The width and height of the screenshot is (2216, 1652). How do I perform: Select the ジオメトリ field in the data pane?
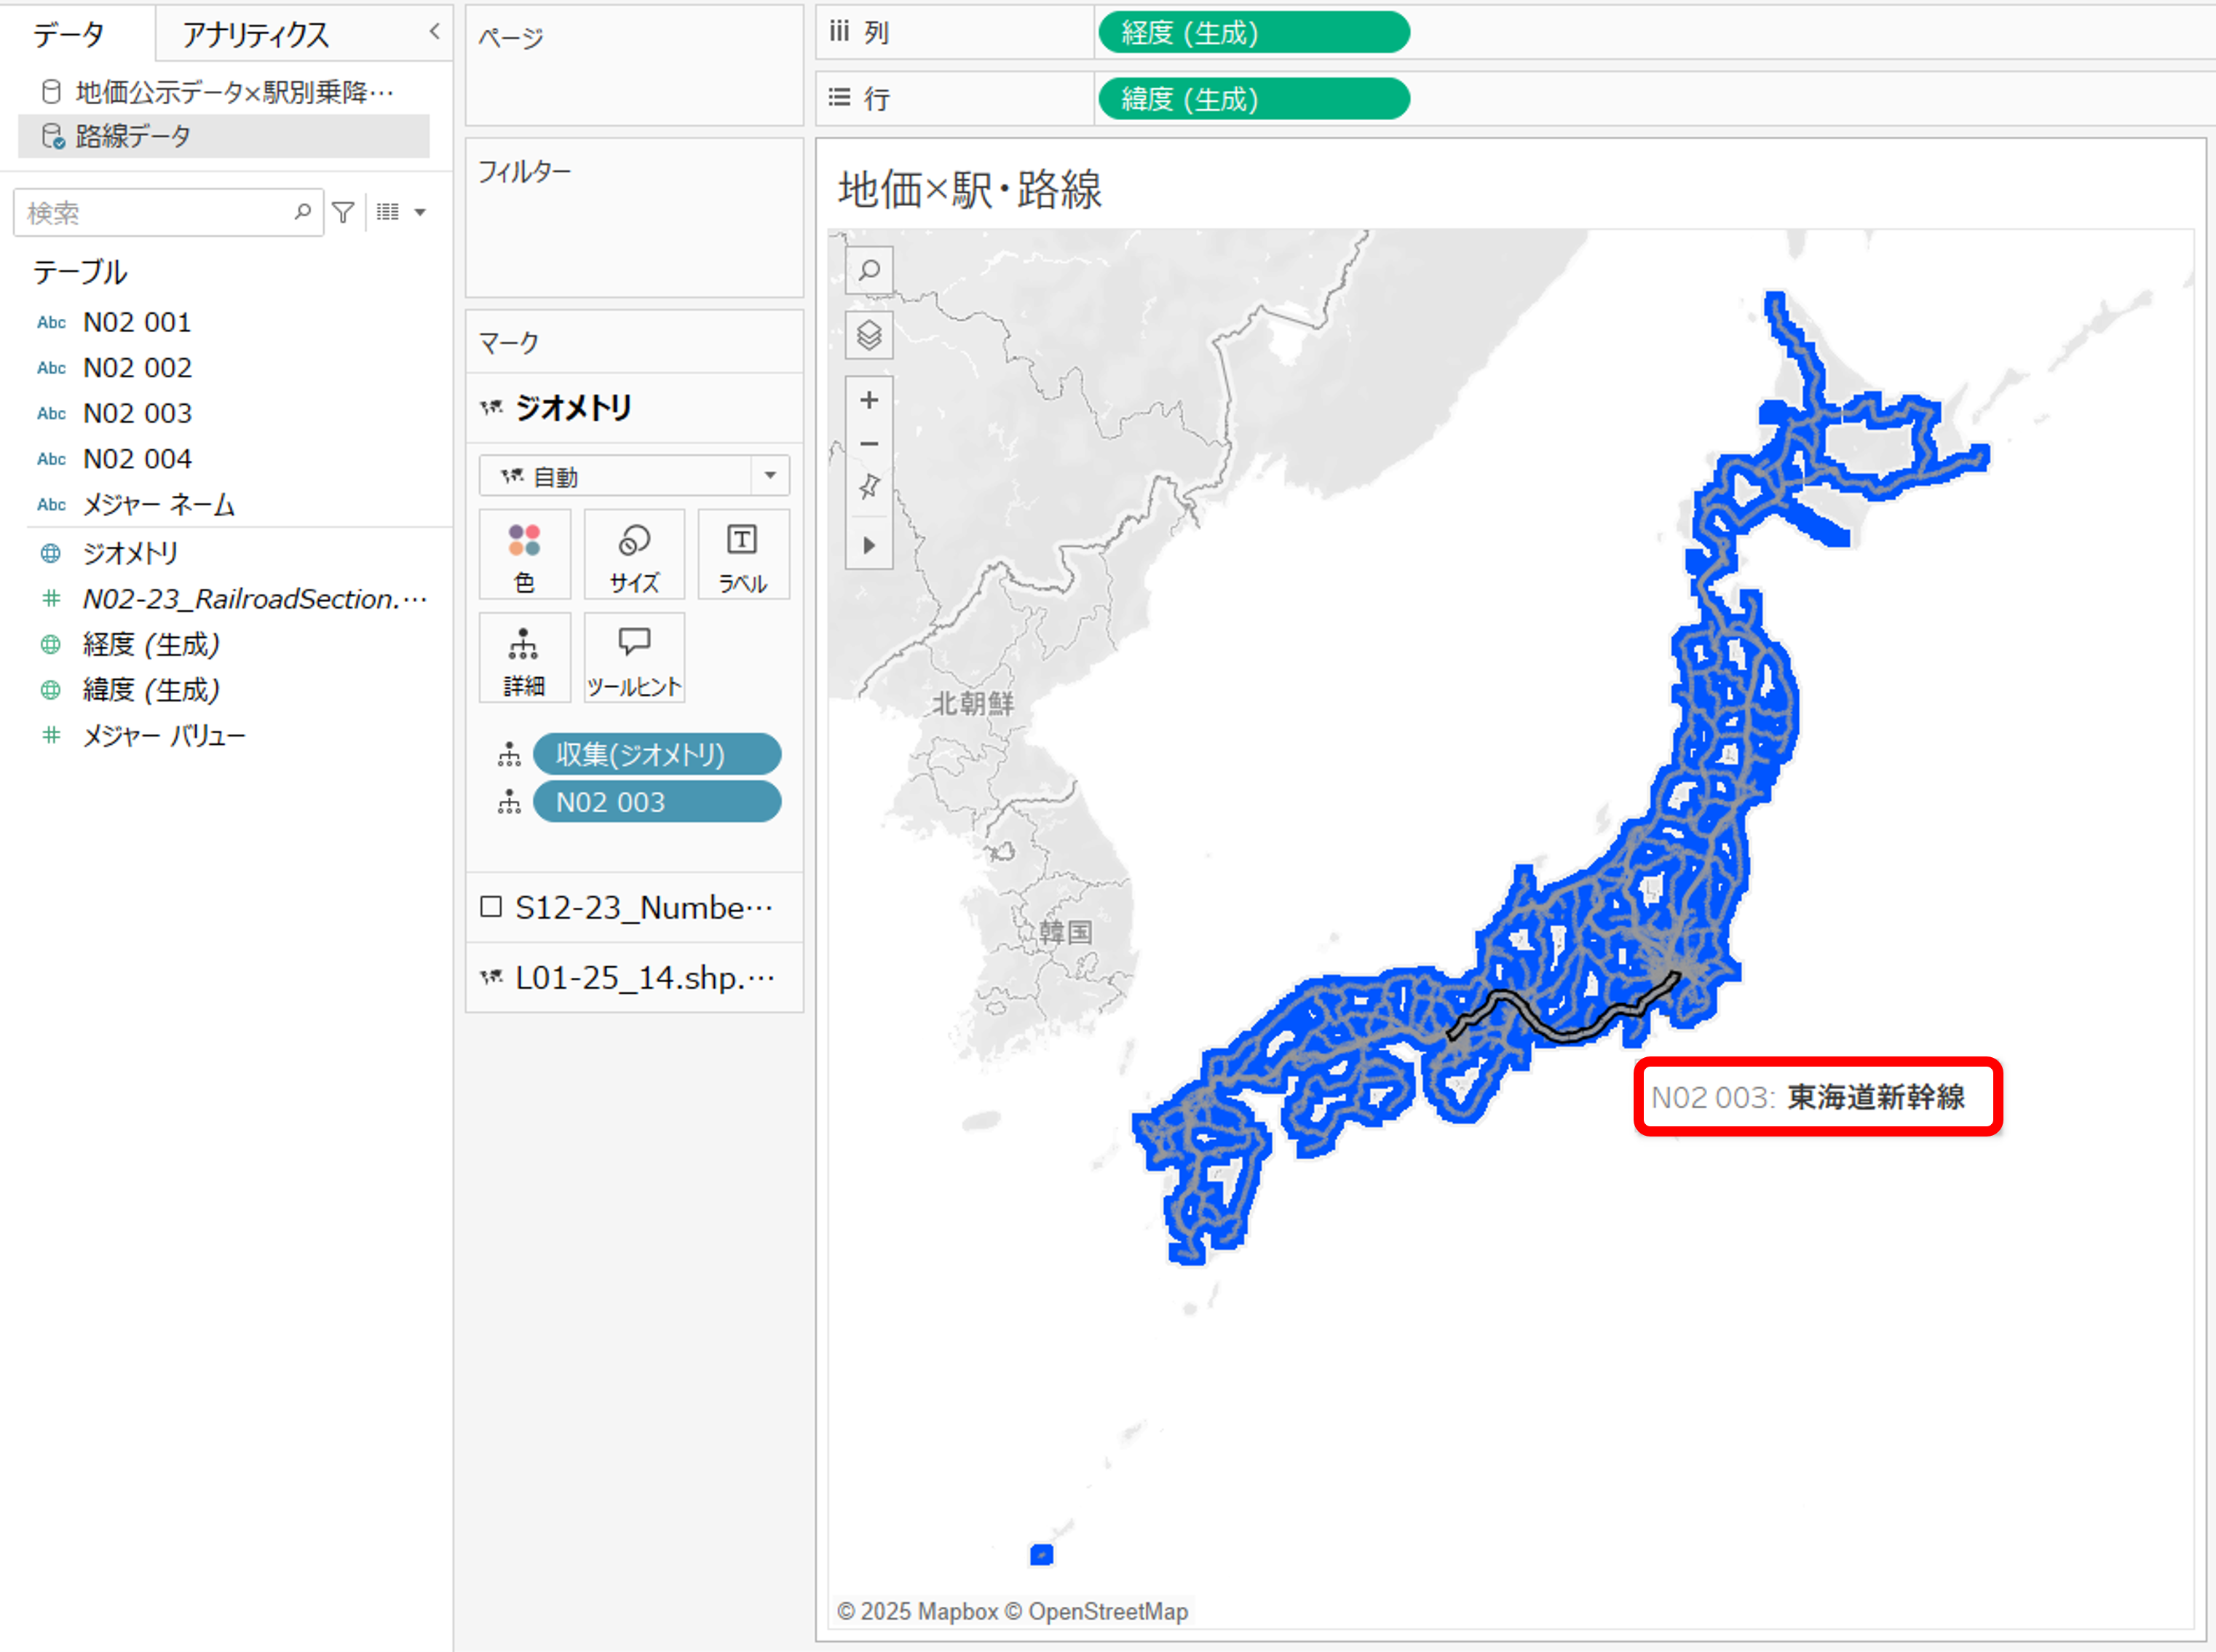130,553
